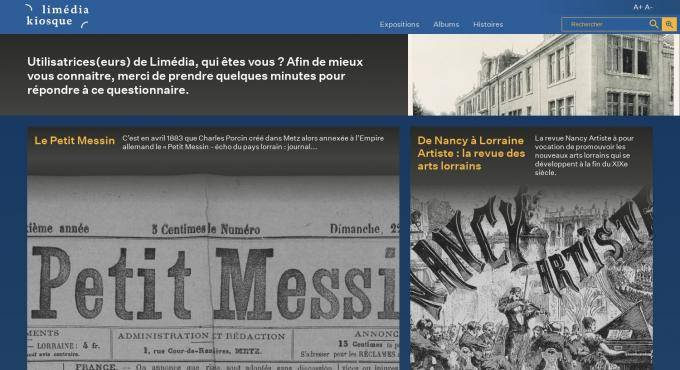Open advanced search orange icon button
Viewport: 680px width, 370px height.
click(x=669, y=24)
